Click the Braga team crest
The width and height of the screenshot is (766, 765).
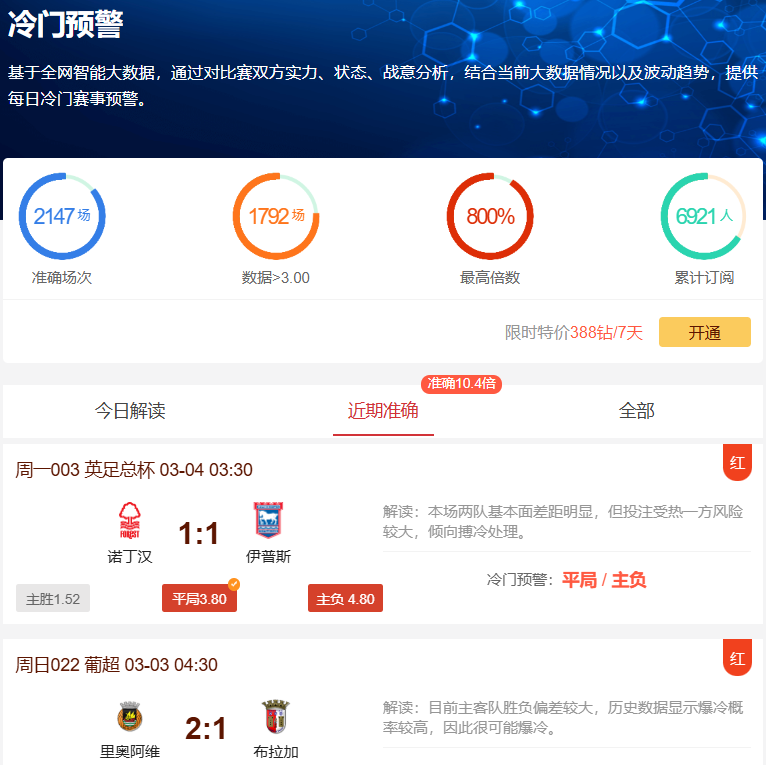pyautogui.click(x=276, y=717)
